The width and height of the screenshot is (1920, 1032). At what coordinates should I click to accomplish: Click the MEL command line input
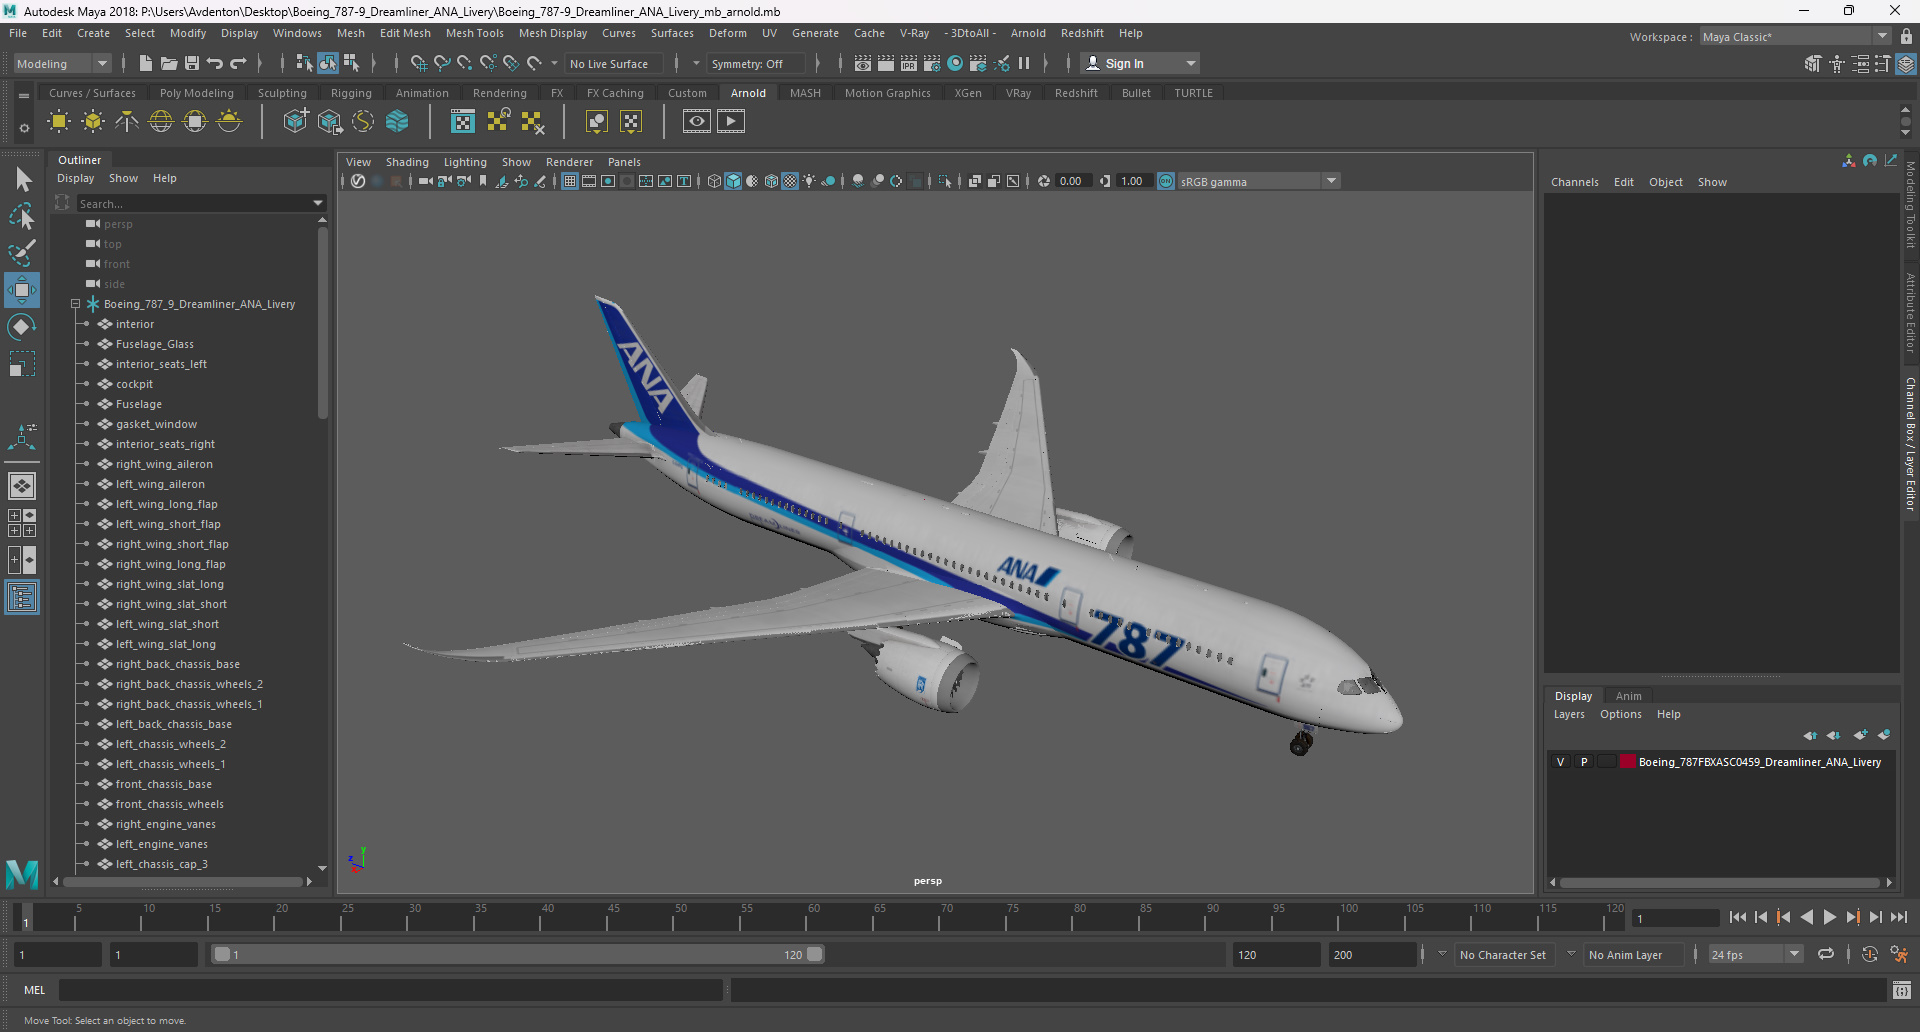click(x=390, y=990)
